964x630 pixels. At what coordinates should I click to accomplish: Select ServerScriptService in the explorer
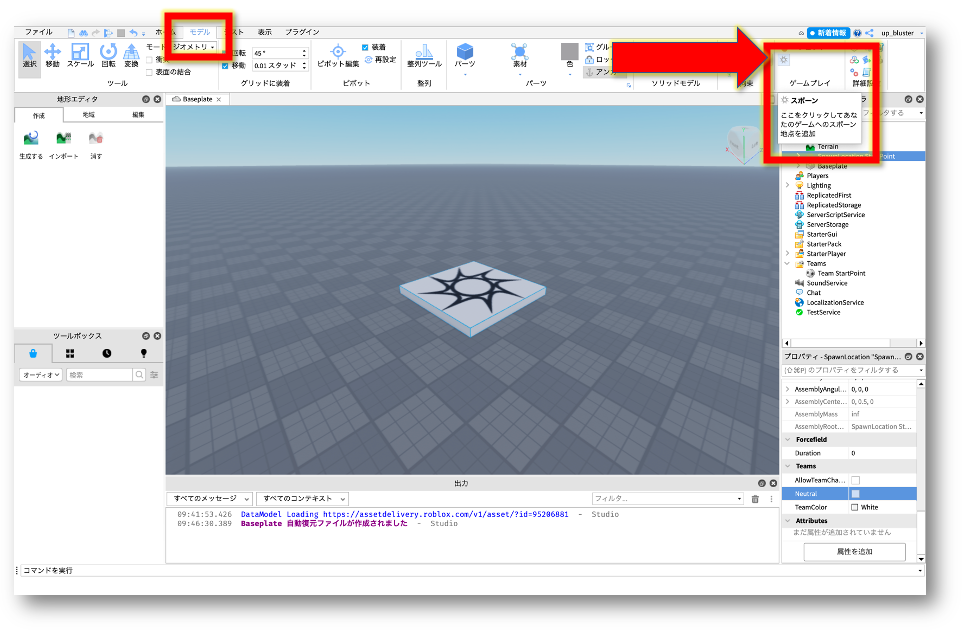click(836, 215)
